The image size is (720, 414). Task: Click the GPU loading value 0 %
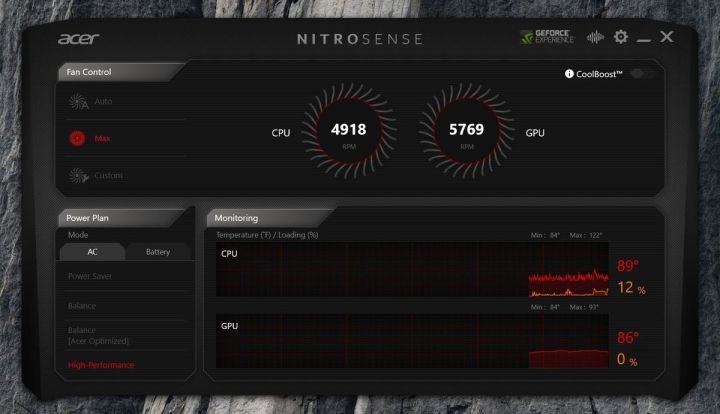click(627, 359)
